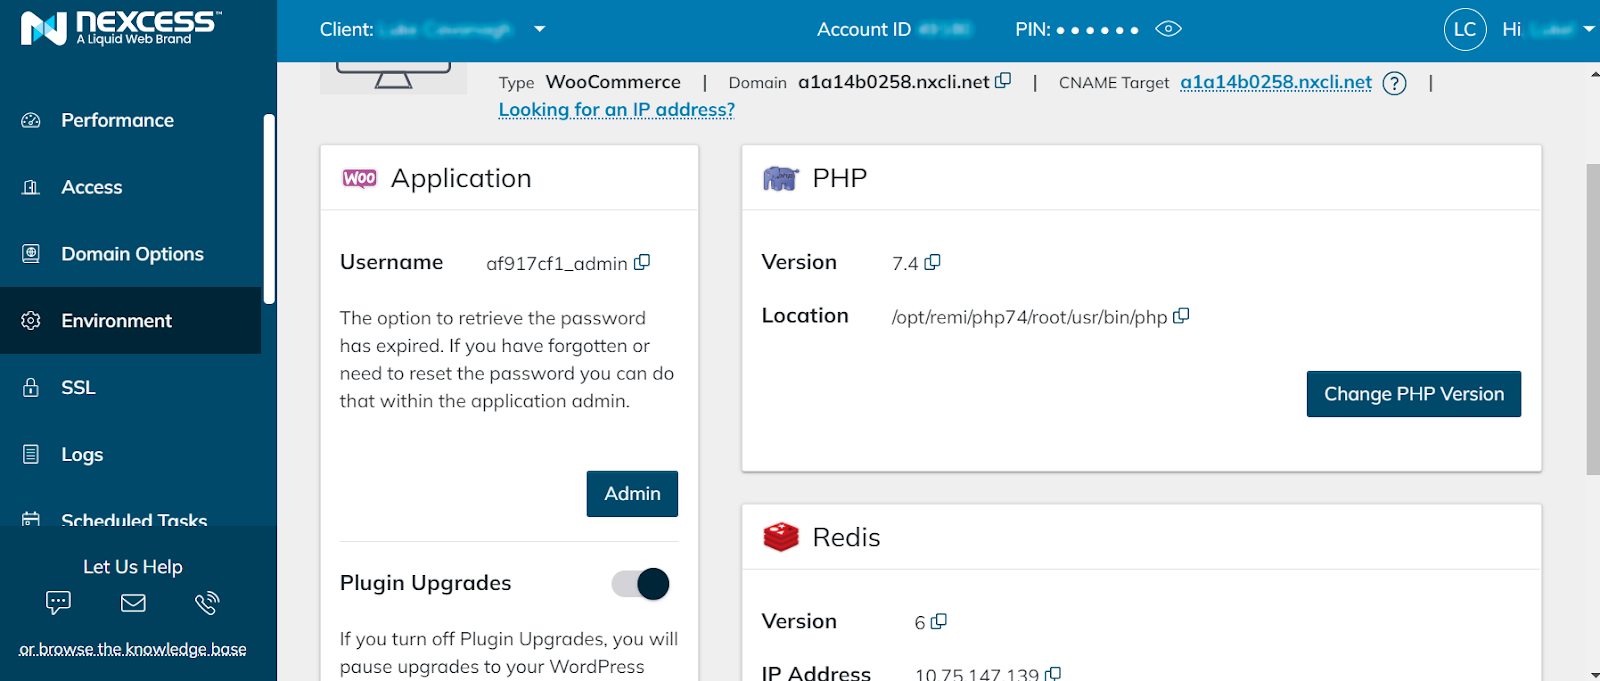Open the Client selector dropdown
Viewport: 1600px width, 681px height.
click(x=540, y=29)
